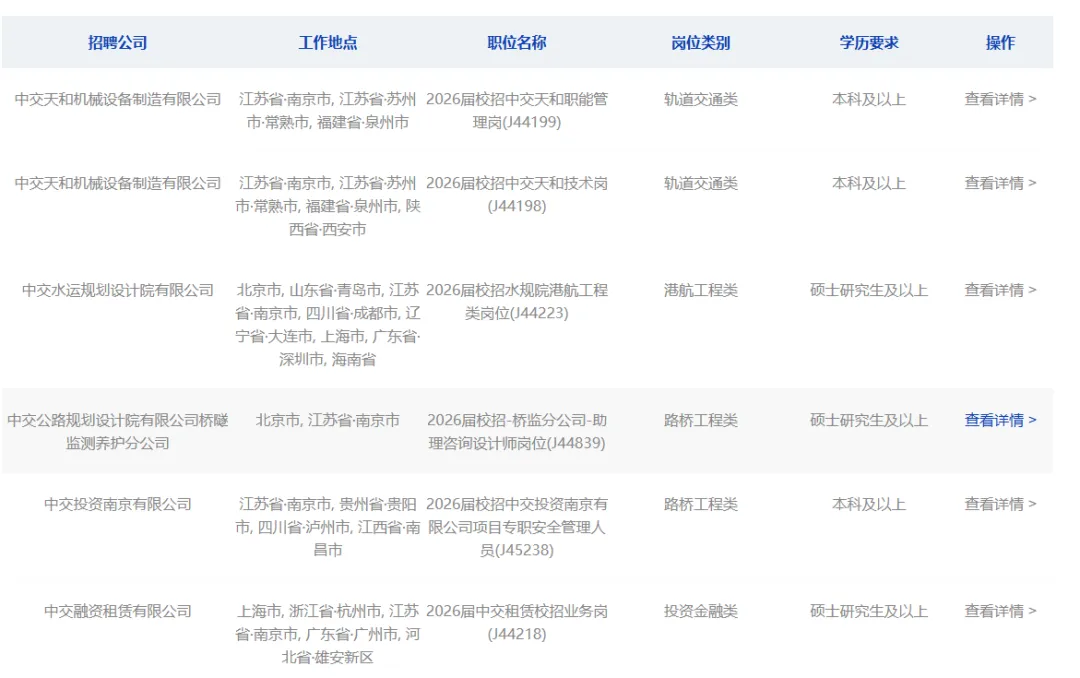Click the 招聘公司 column header

point(118,43)
